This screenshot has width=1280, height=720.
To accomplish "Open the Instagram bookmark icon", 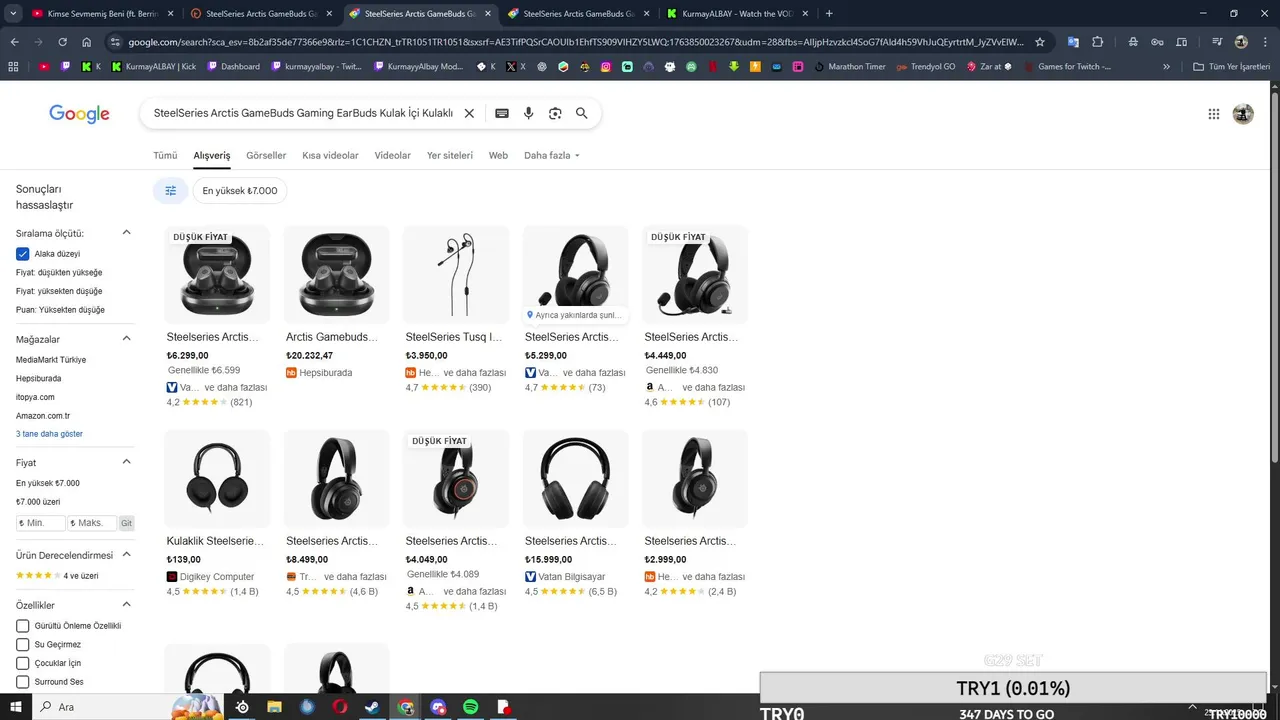I will 606,67.
